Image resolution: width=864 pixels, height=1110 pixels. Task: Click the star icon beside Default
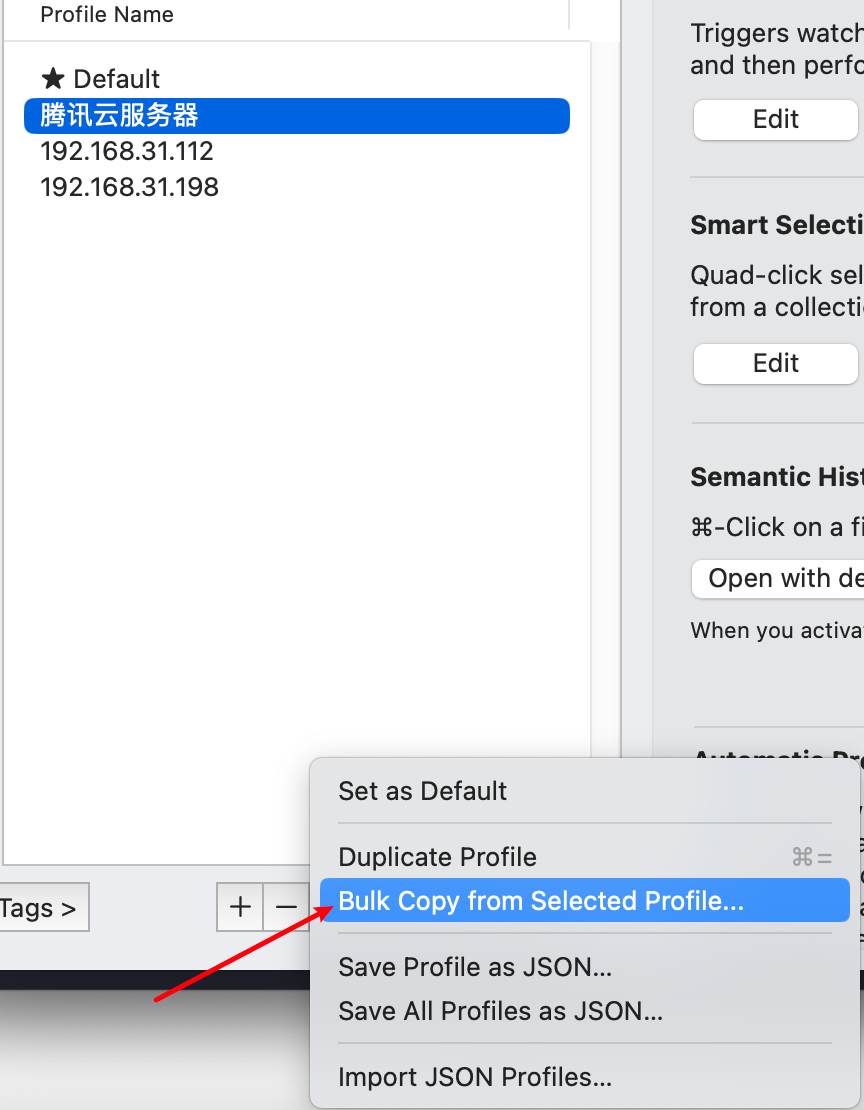[x=52, y=78]
